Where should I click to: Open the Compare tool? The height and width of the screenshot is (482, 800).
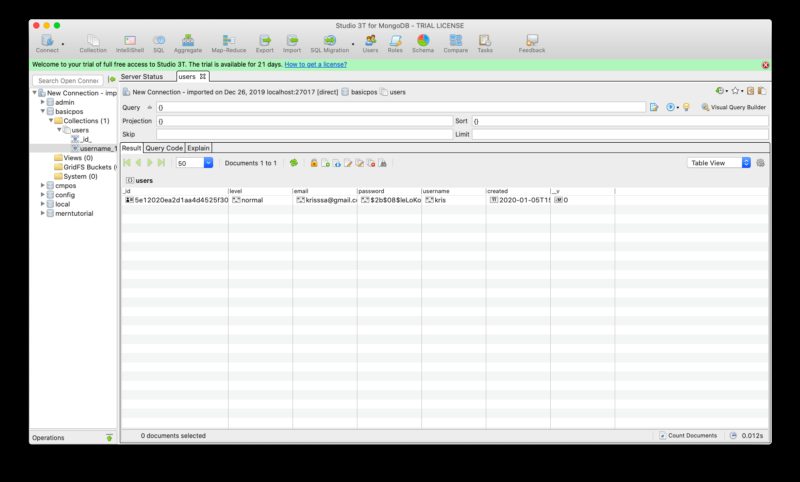tap(456, 43)
